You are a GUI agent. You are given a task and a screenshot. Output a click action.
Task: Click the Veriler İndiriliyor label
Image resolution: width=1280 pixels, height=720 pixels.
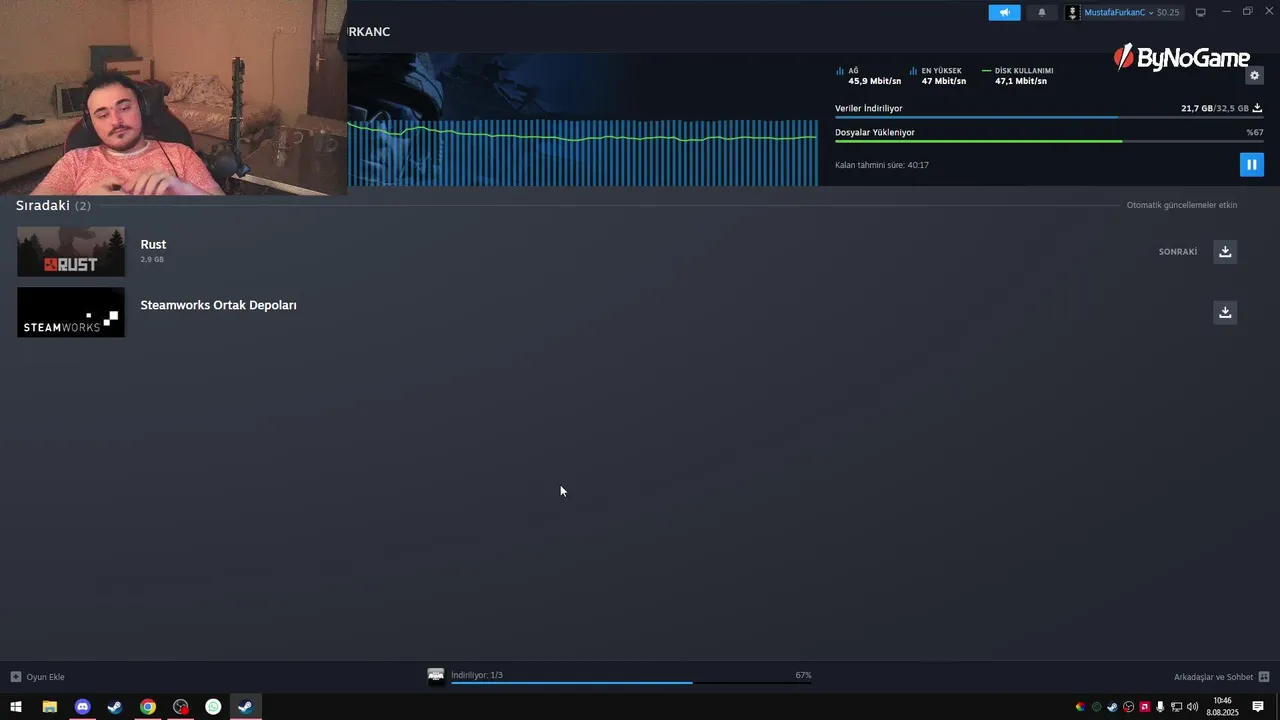tap(869, 108)
